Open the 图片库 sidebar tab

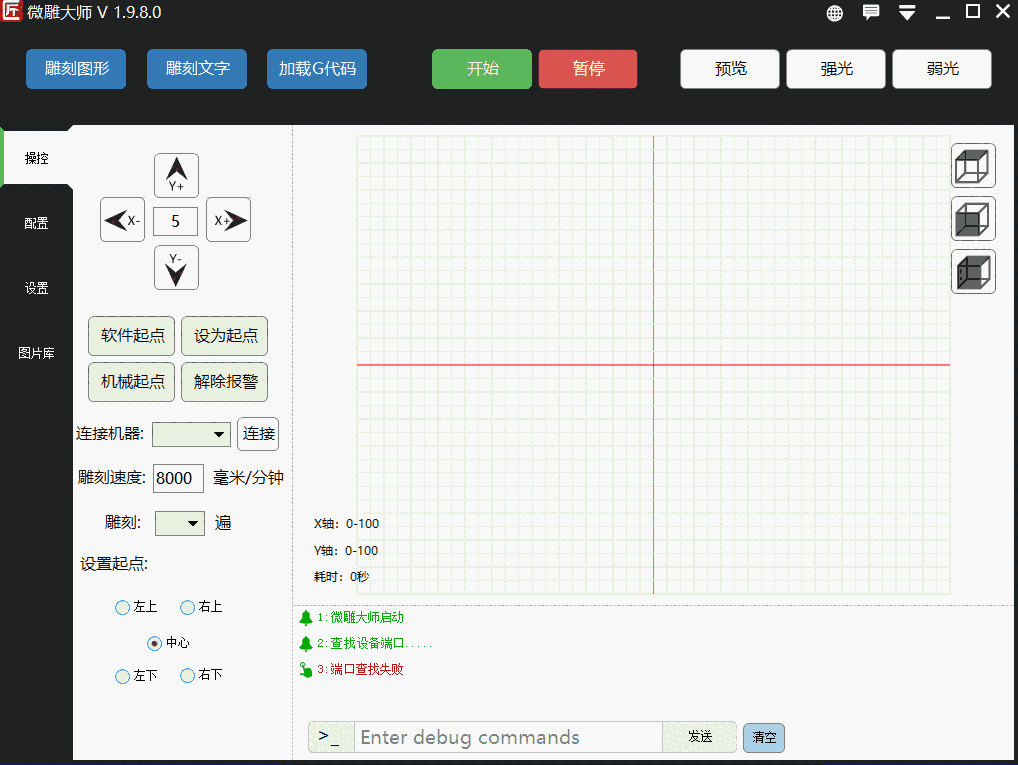click(x=37, y=353)
